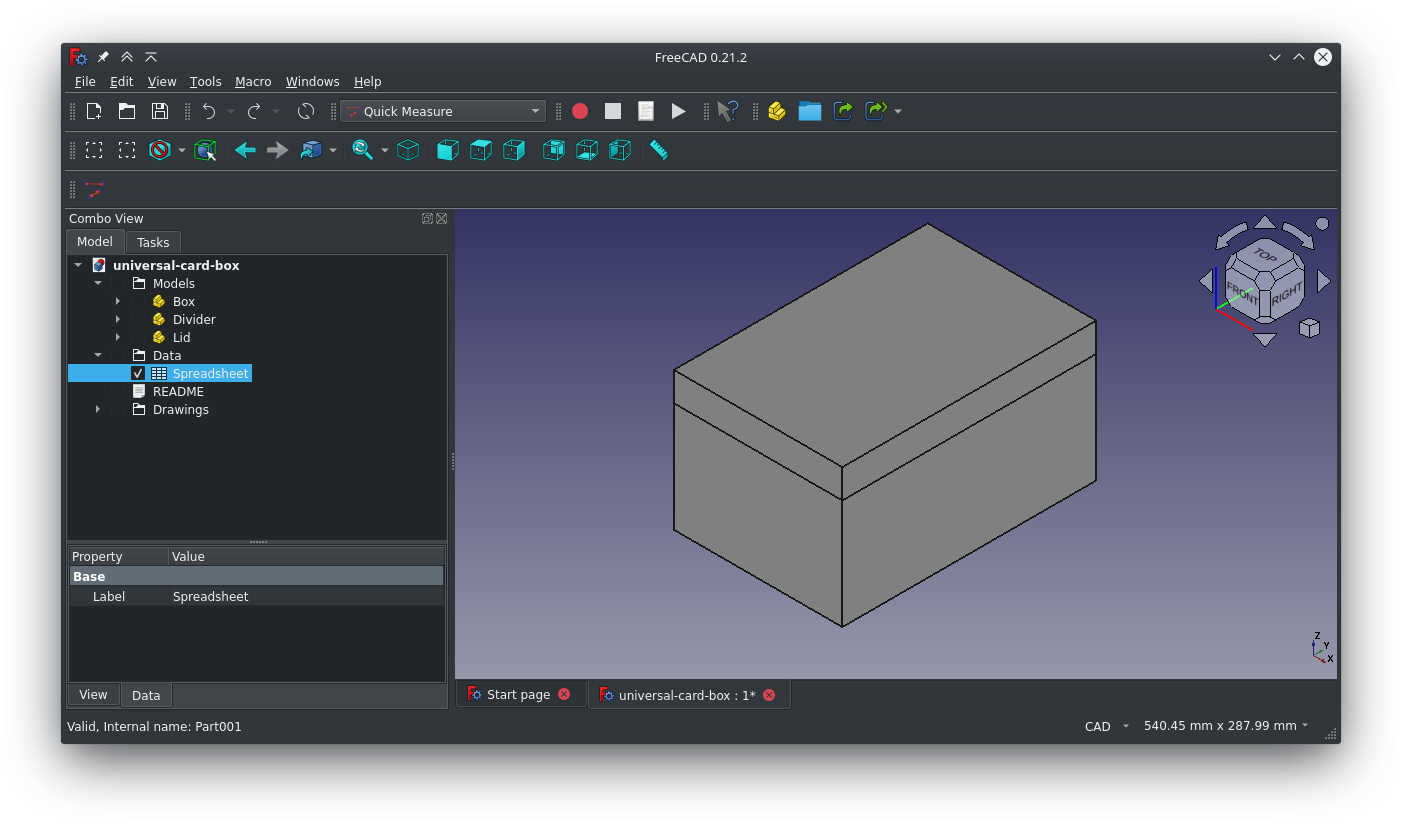Collapse the Models group in the tree
1402x823 pixels.
click(98, 283)
